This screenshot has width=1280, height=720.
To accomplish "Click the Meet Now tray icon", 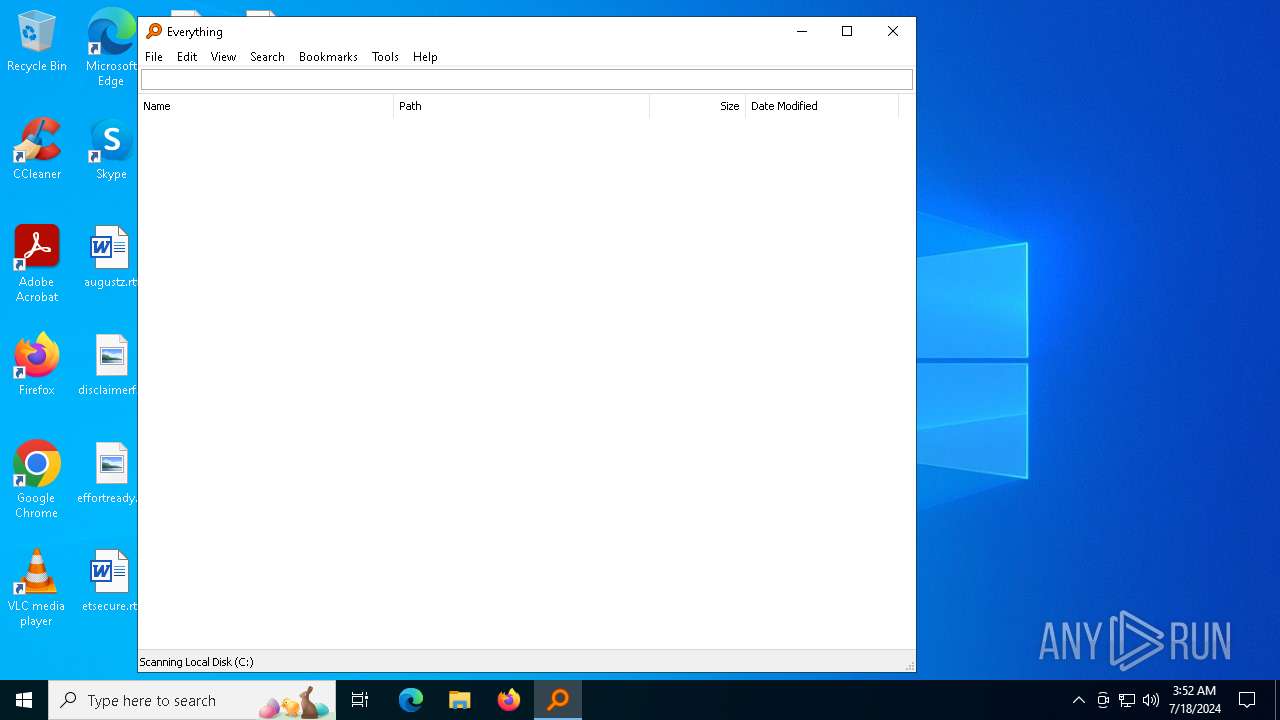I will click(1103, 700).
